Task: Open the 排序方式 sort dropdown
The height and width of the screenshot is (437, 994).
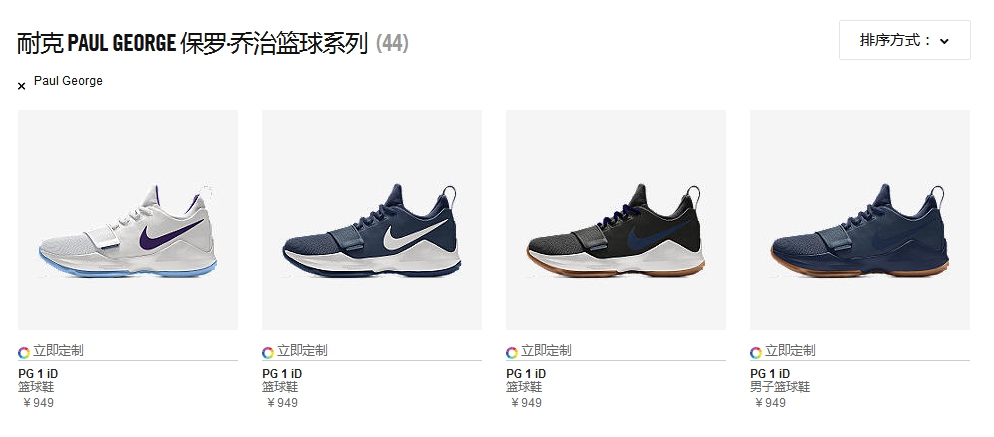Action: (x=905, y=40)
